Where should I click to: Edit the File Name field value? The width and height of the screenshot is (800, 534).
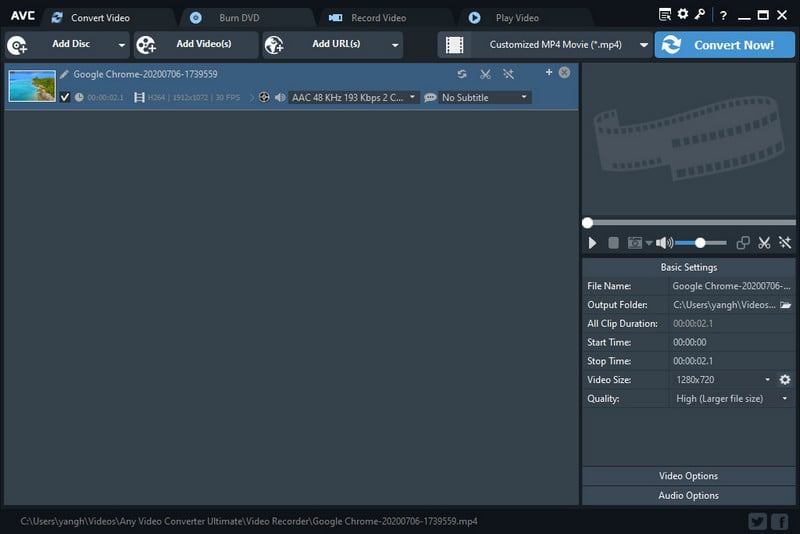pyautogui.click(x=731, y=286)
